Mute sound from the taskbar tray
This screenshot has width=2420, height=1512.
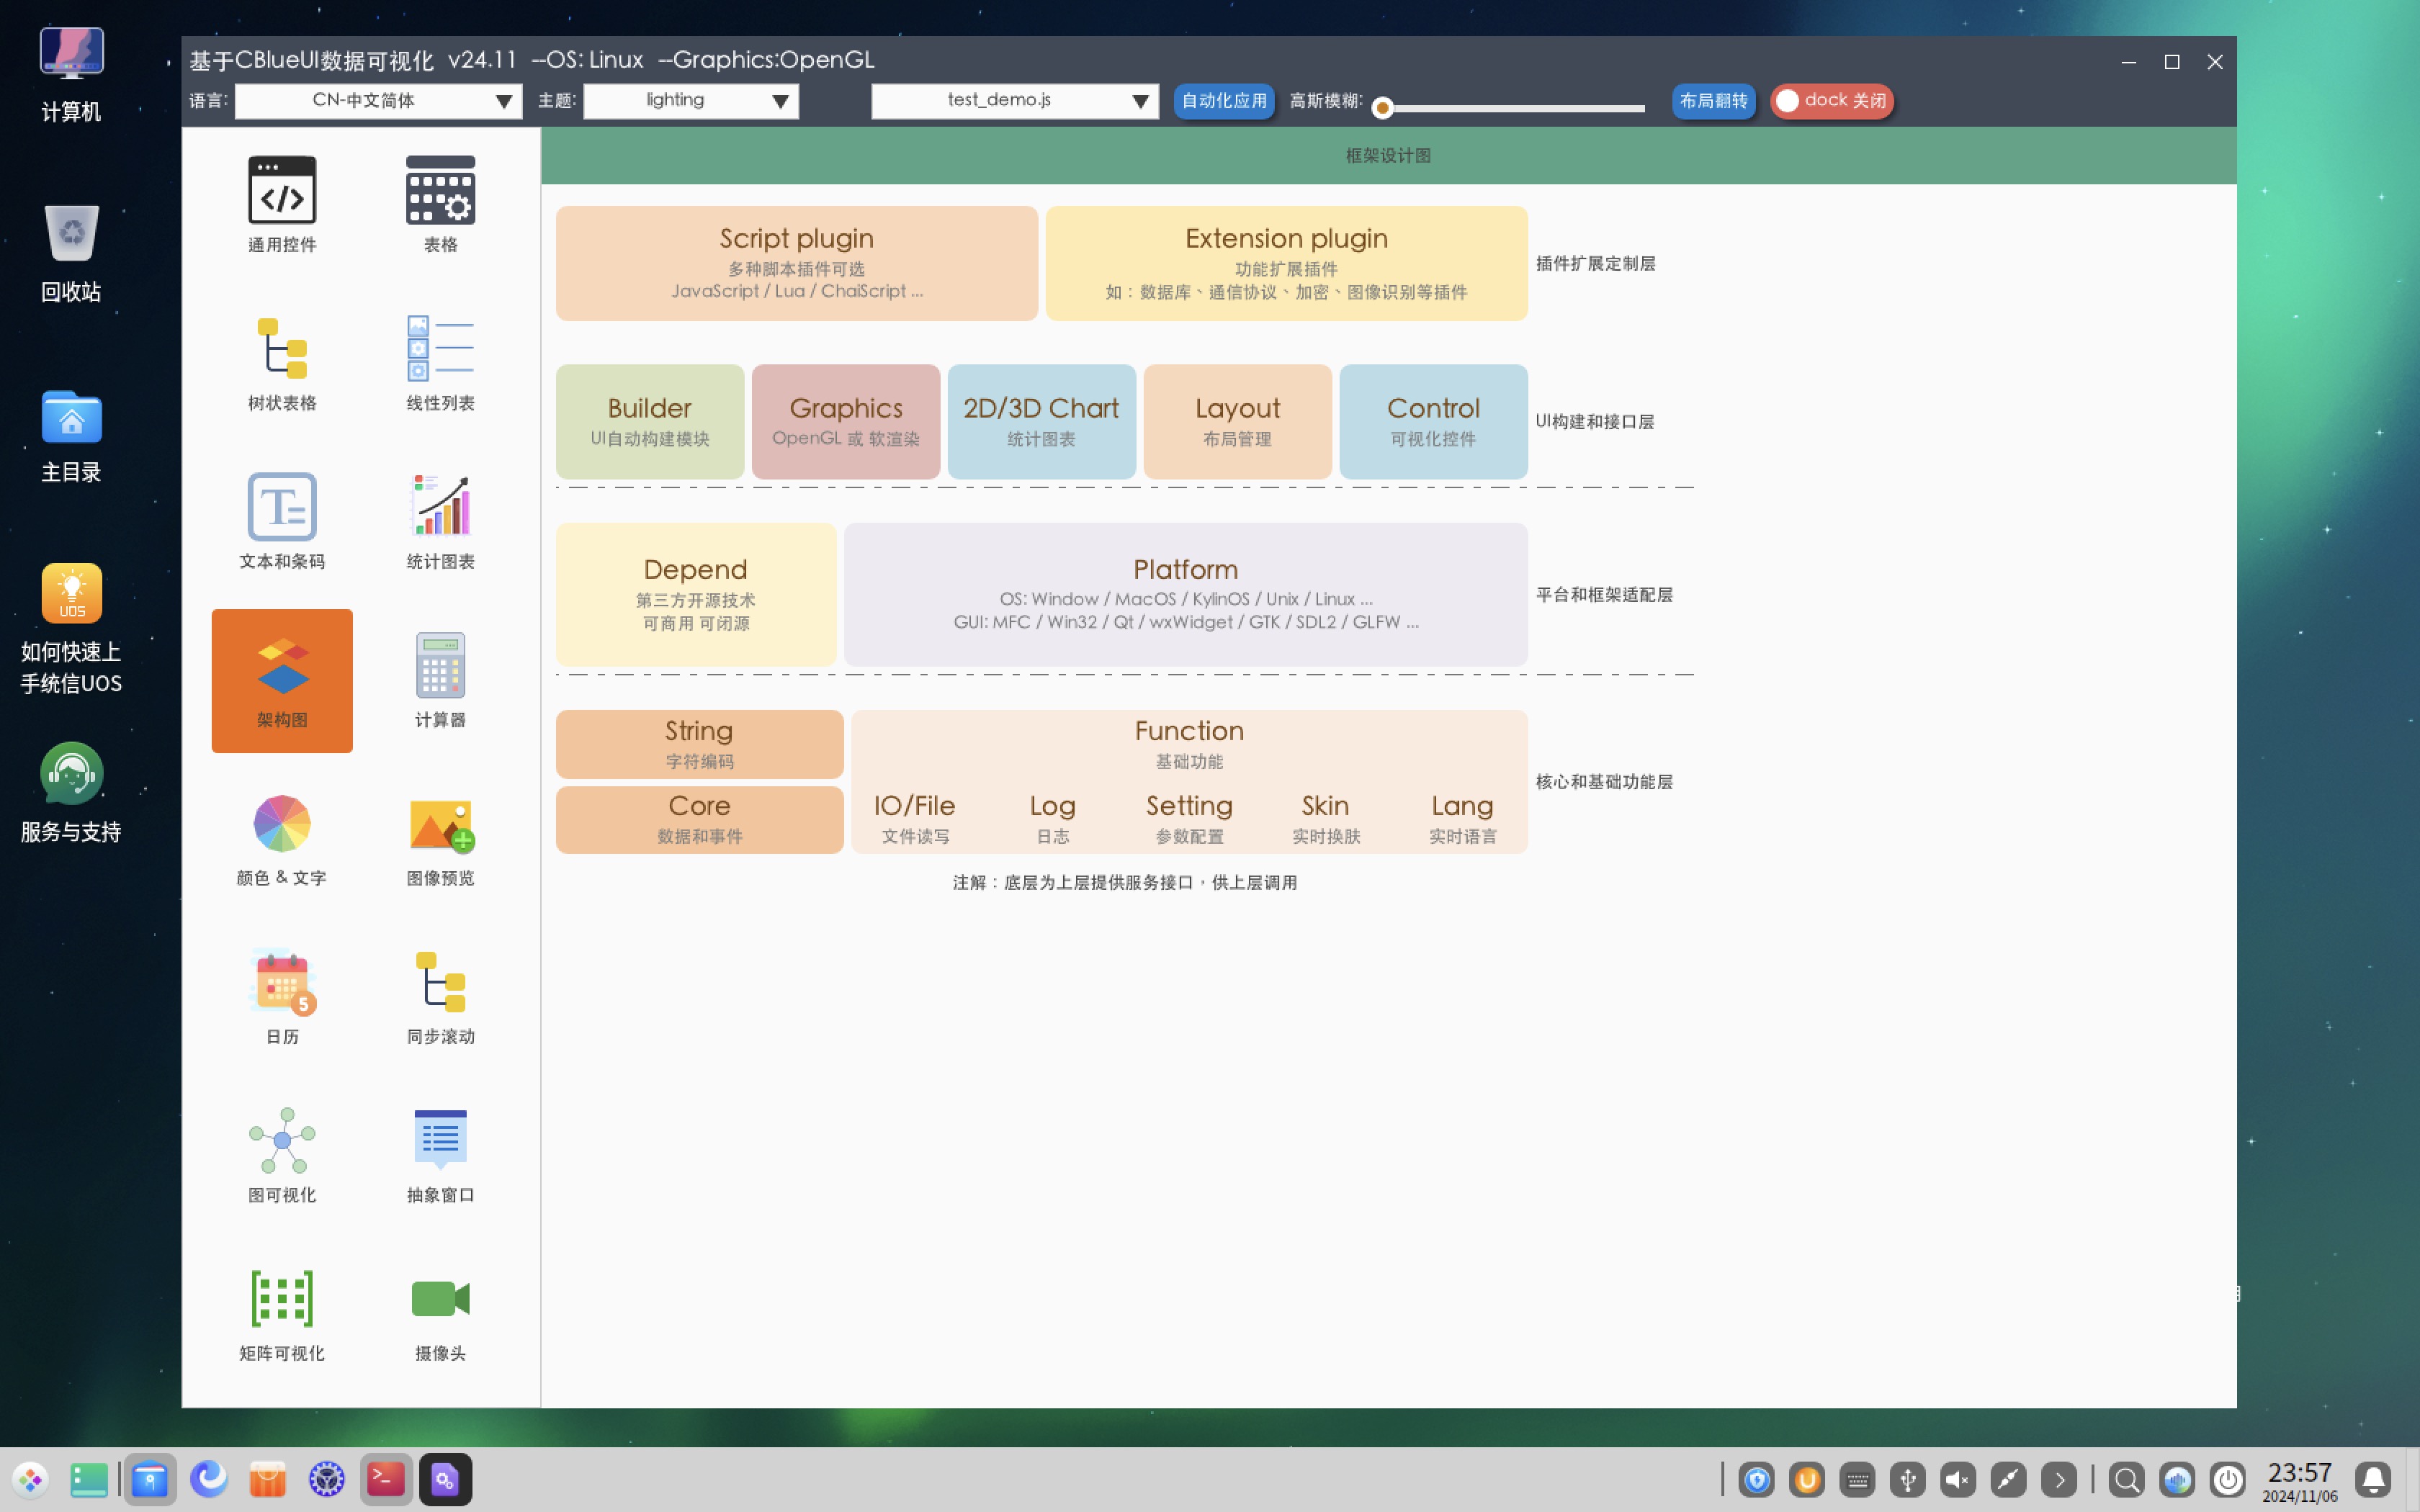click(1957, 1479)
